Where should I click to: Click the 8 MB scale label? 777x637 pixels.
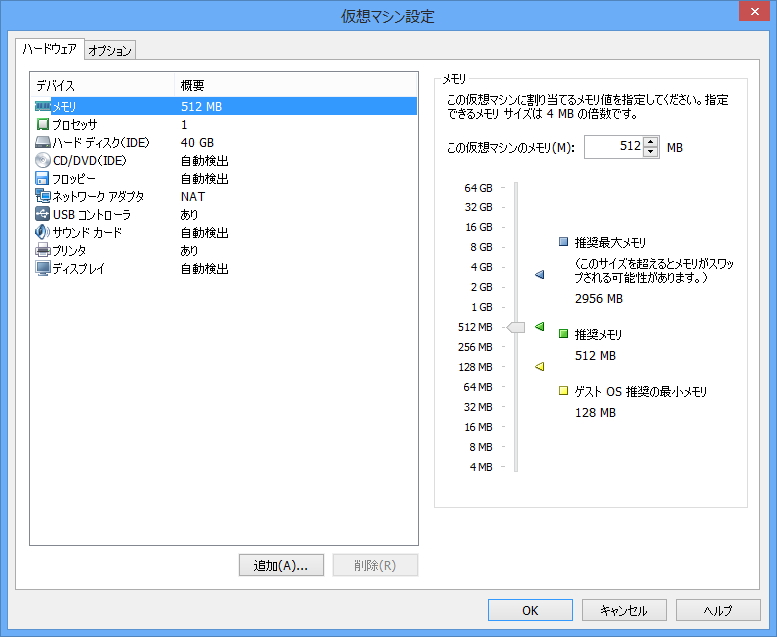point(481,447)
